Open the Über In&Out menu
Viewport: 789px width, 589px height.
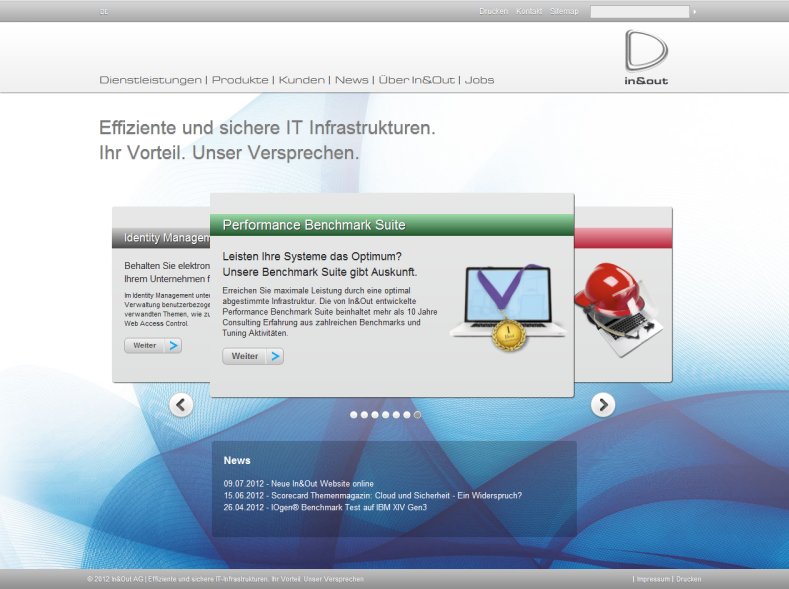pos(416,80)
